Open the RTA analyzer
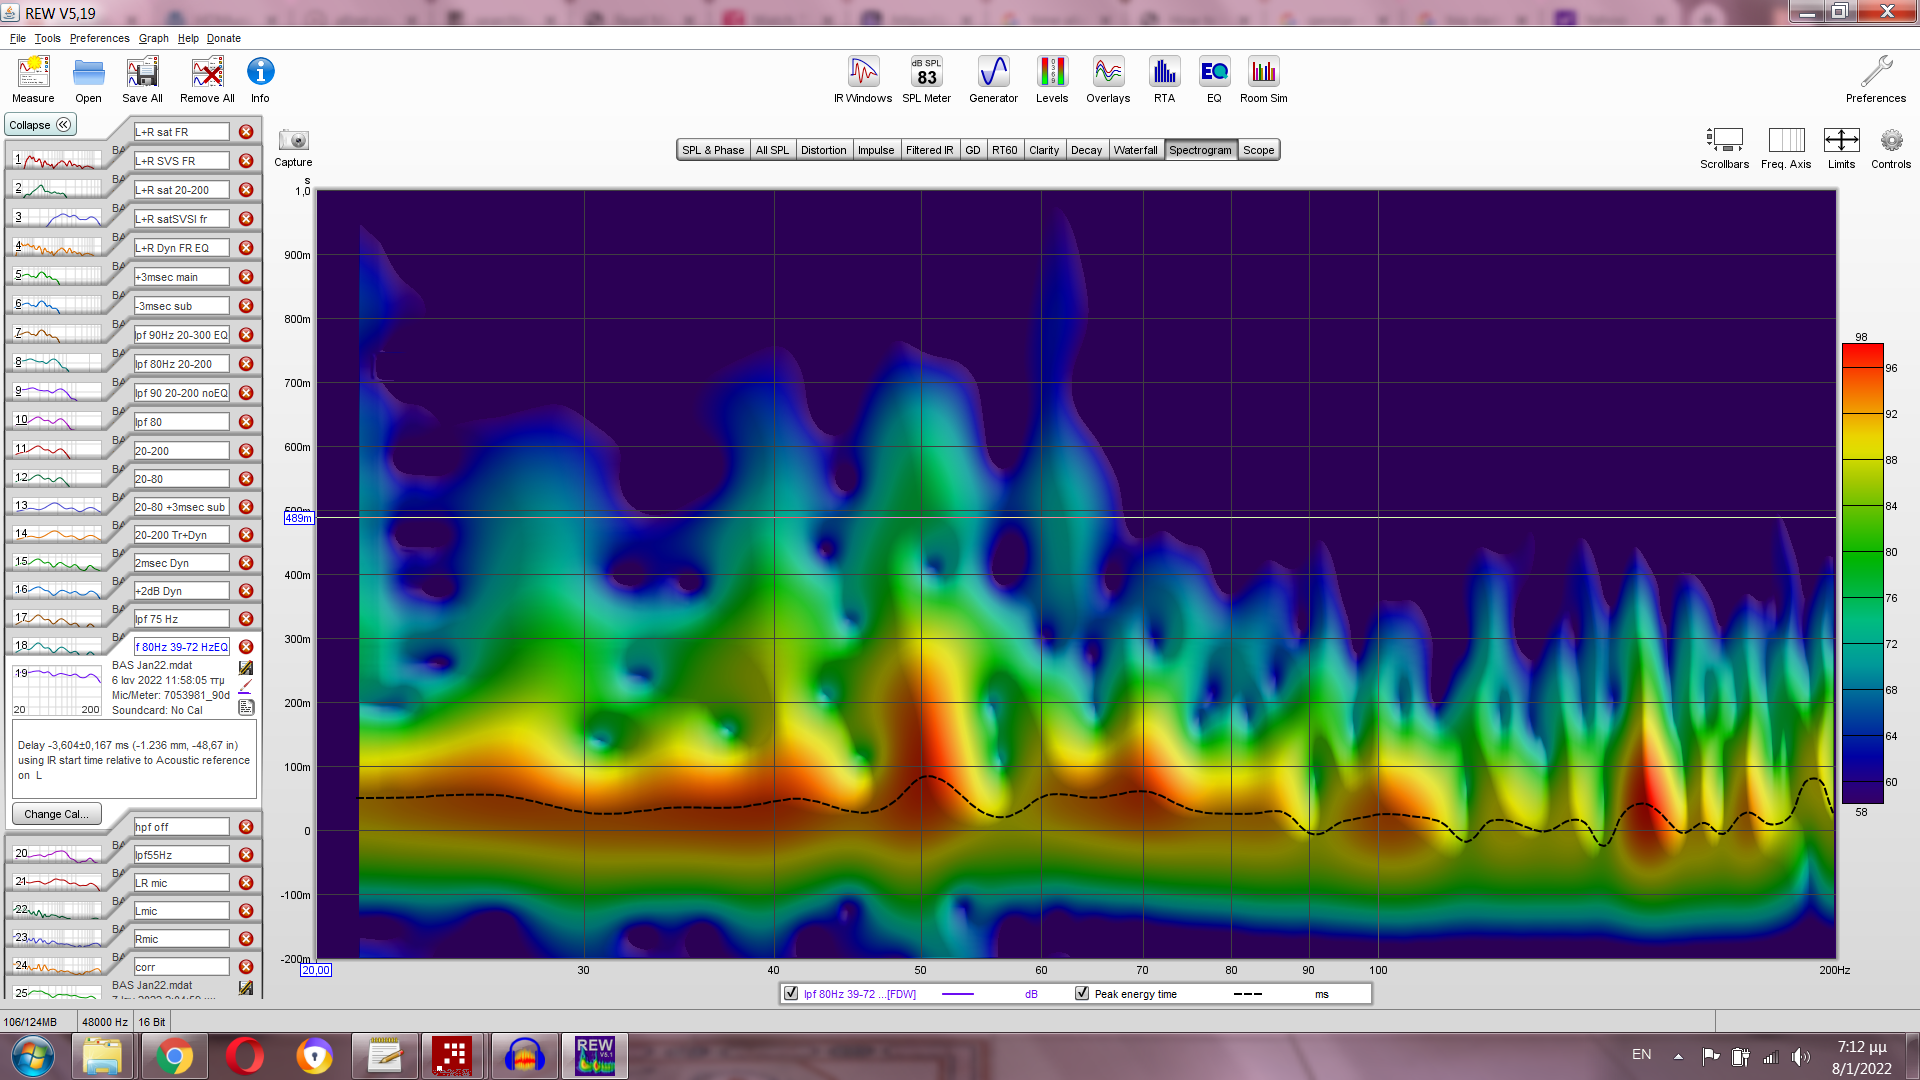This screenshot has height=1080, width=1920. point(1164,79)
